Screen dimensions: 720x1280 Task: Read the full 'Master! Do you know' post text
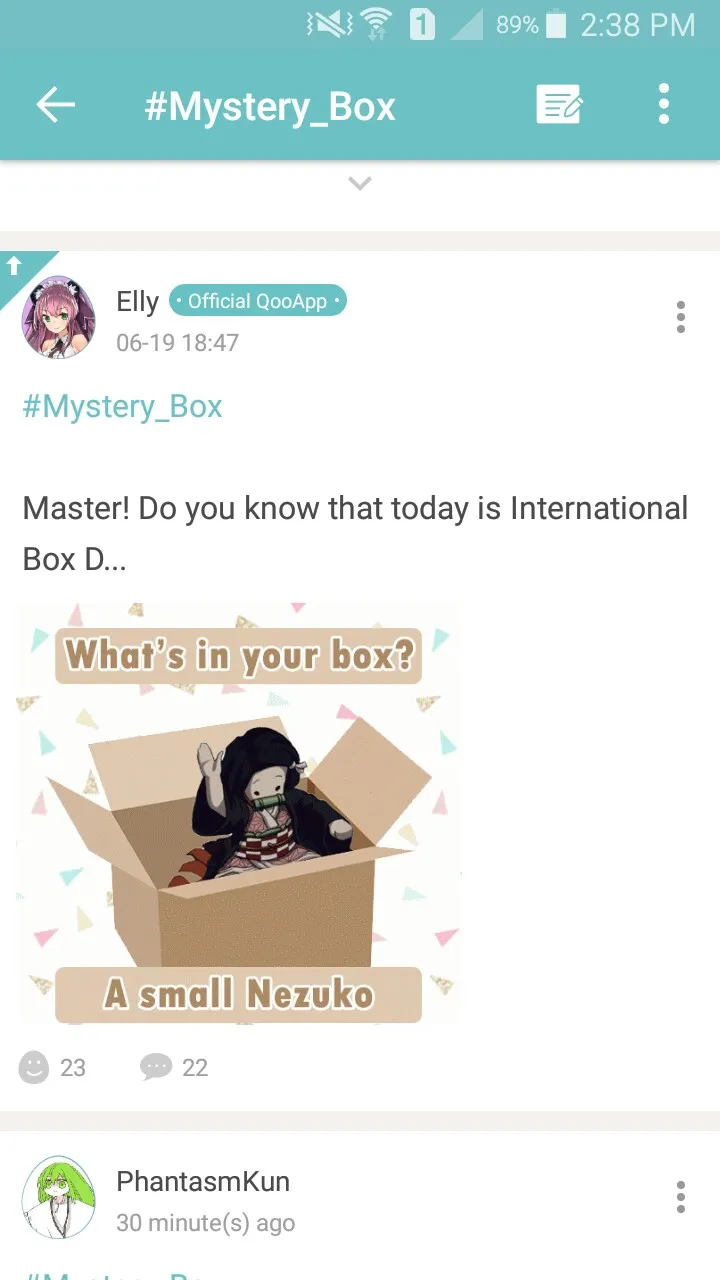click(355, 533)
